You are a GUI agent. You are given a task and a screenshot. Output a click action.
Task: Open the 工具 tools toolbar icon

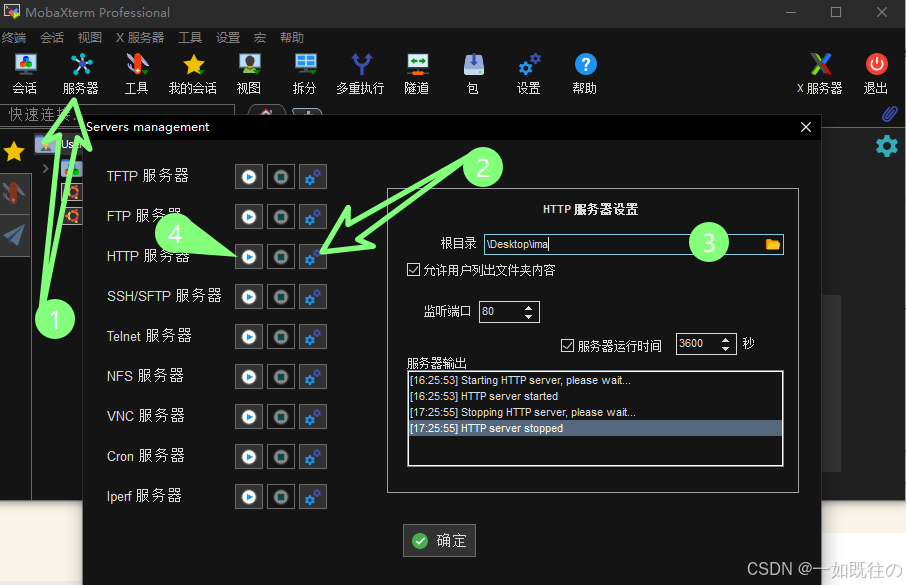[x=137, y=73]
